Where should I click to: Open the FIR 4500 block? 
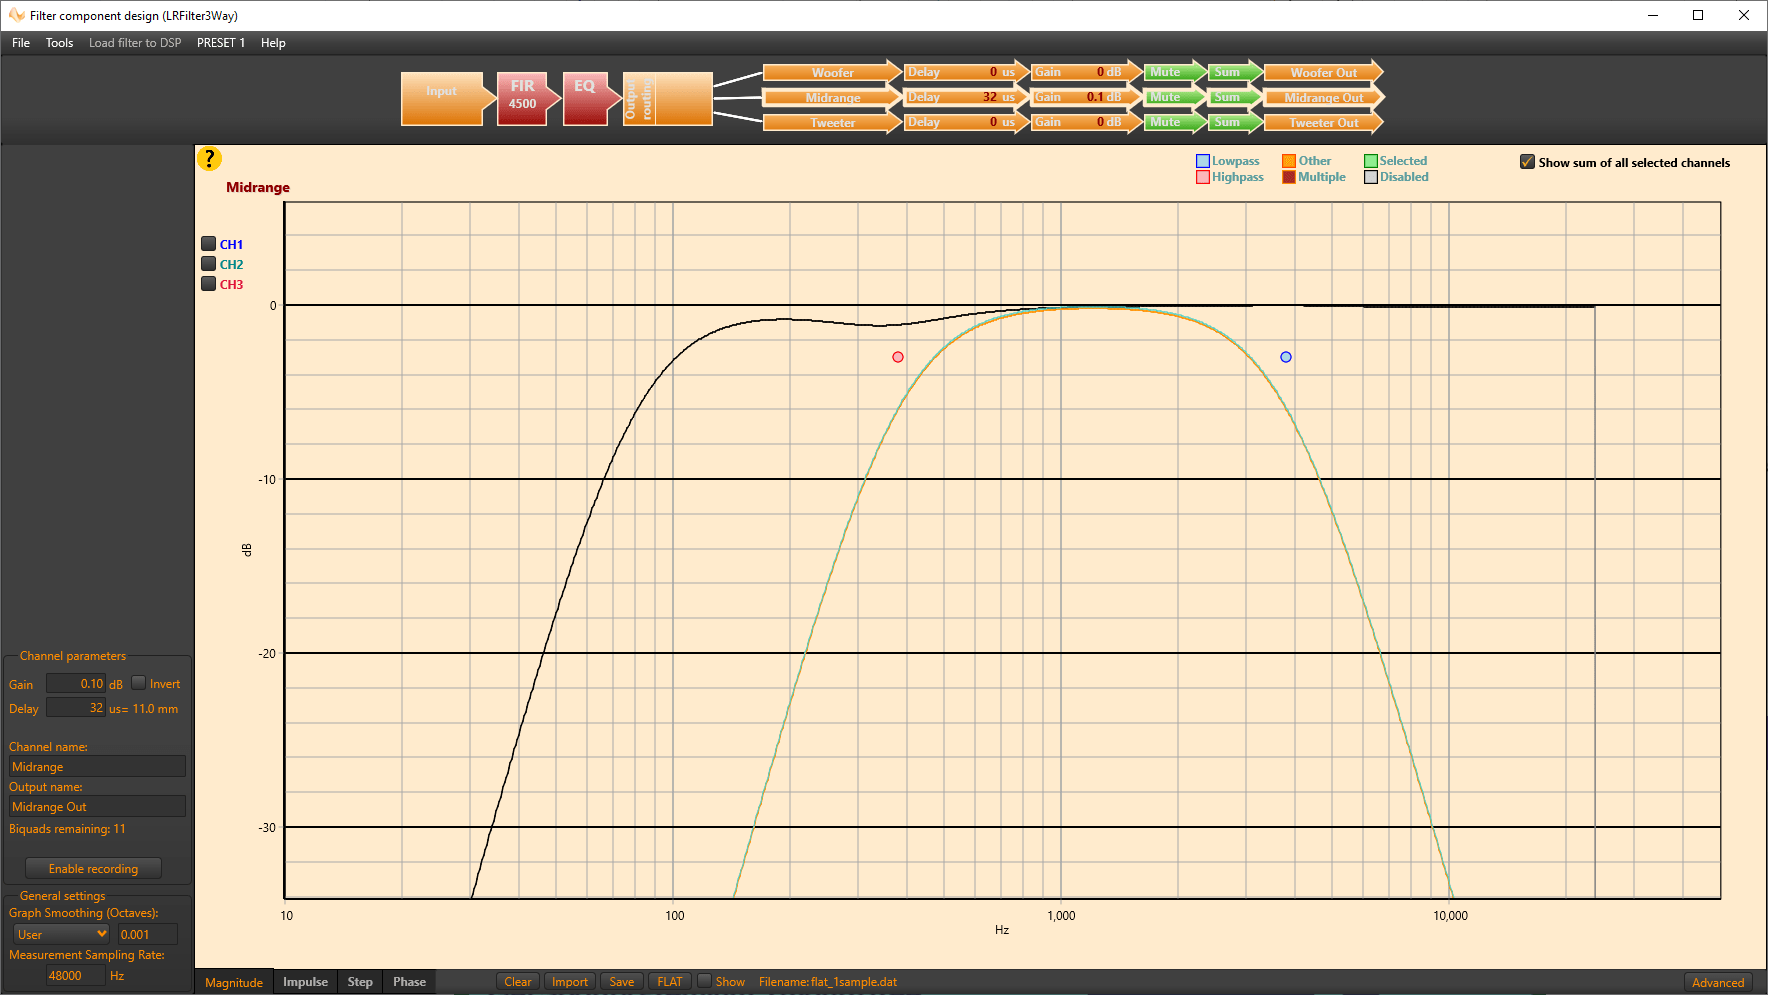click(527, 98)
